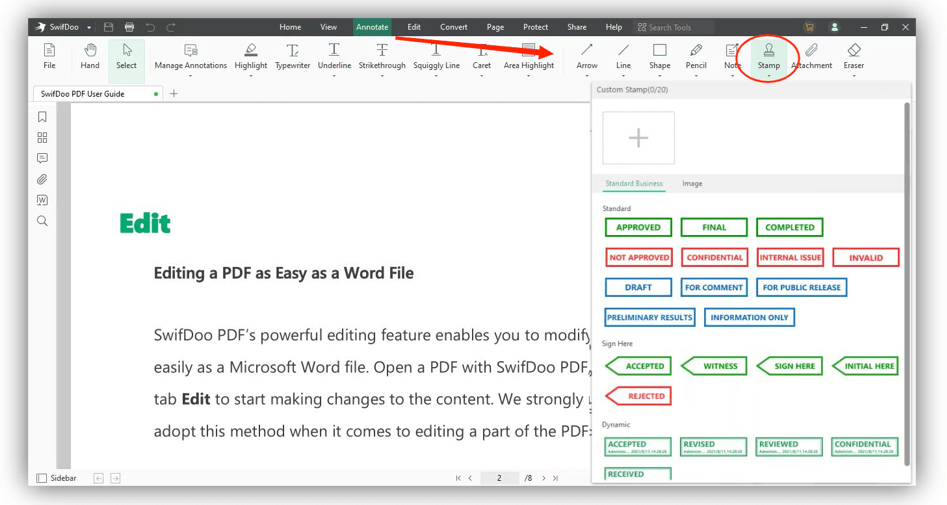This screenshot has height=505, width=947.
Task: Switch to the Edit ribbon tab
Action: click(x=414, y=27)
